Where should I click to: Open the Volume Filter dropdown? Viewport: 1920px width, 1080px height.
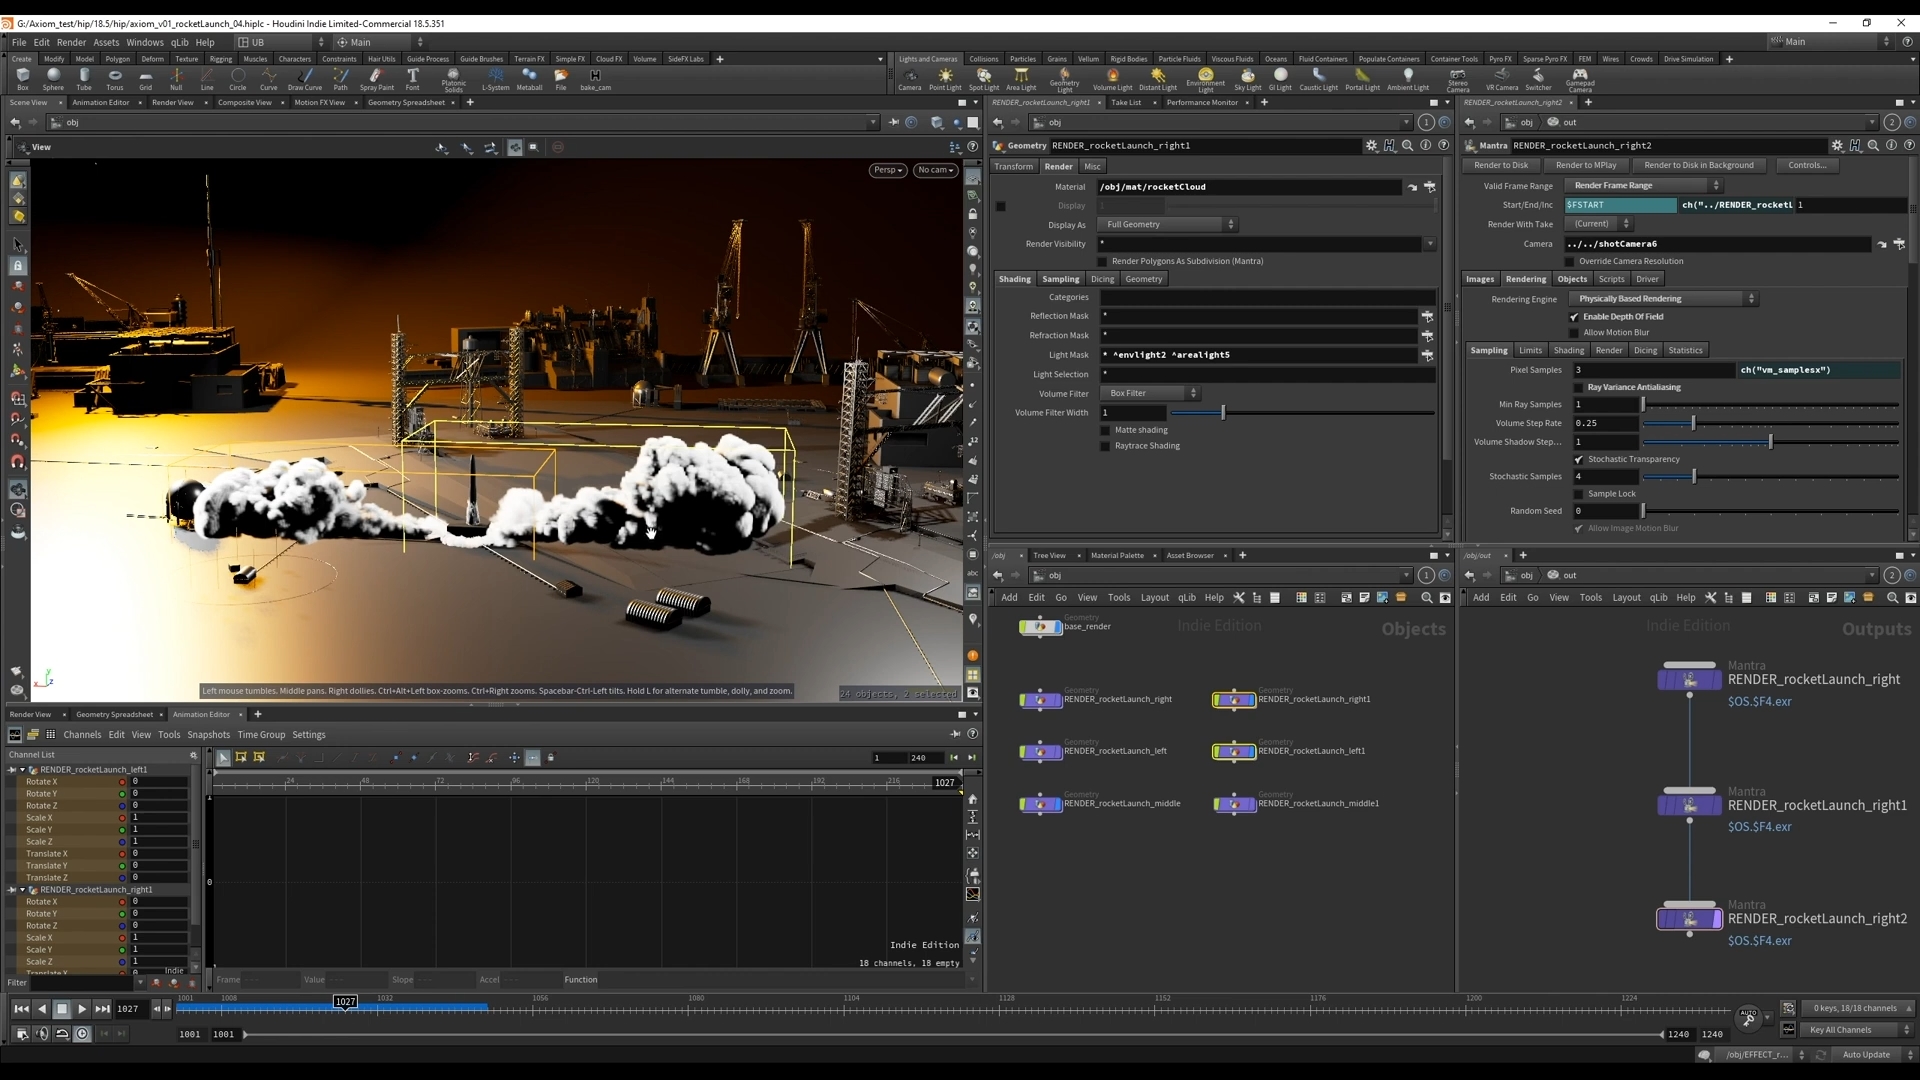pyautogui.click(x=1150, y=394)
